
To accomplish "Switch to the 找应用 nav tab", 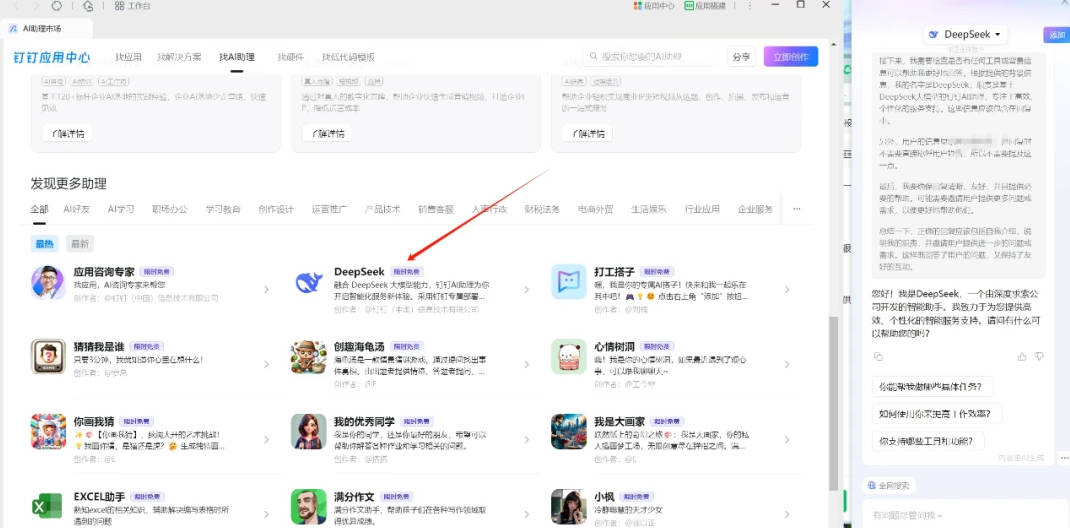I will (x=128, y=57).
